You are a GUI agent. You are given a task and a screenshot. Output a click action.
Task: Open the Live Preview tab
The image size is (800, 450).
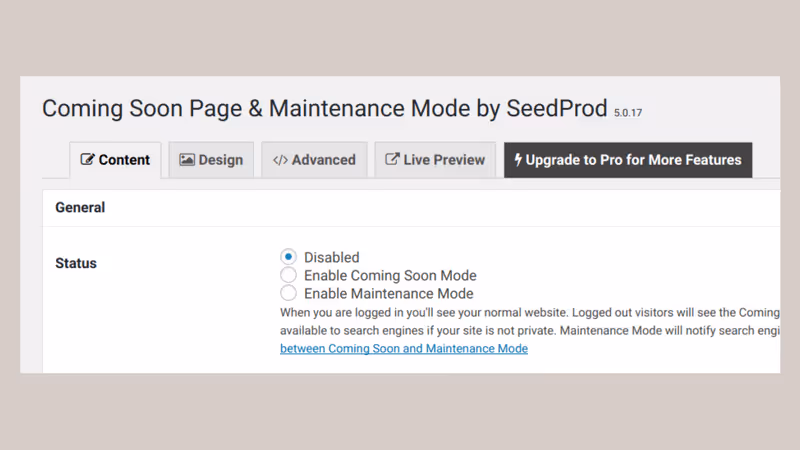435,160
